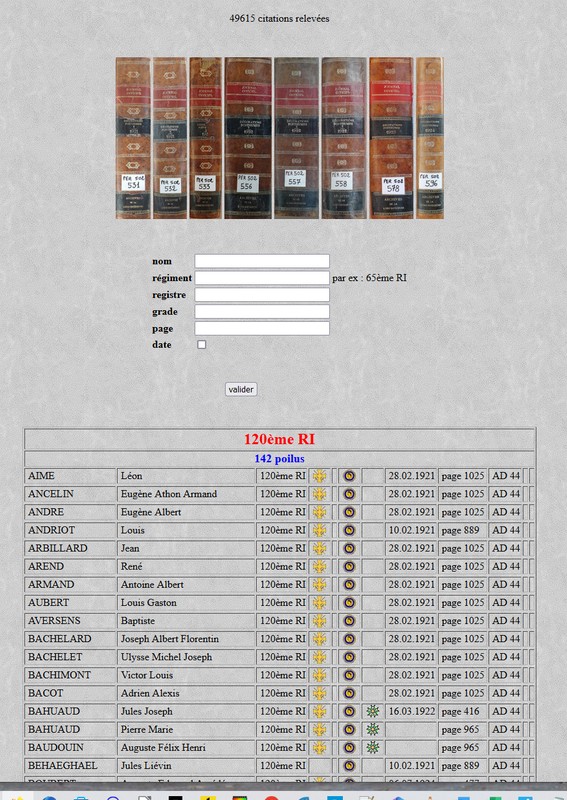Tick the date checkbox
567x800 pixels.
coord(202,344)
